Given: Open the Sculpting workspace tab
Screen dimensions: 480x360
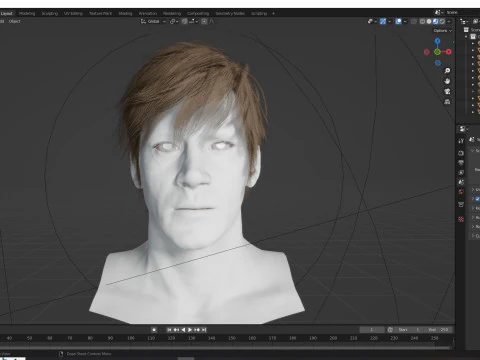Looking at the screenshot, I should pos(50,13).
